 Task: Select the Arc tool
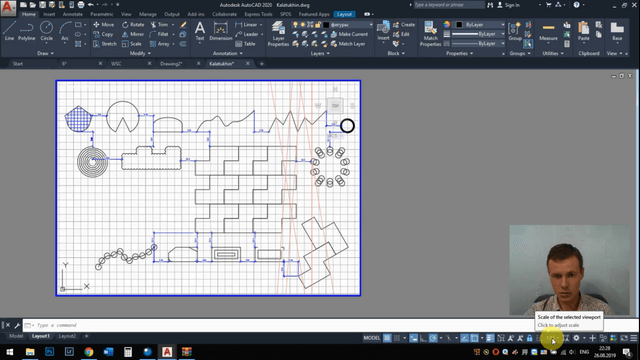tap(65, 31)
